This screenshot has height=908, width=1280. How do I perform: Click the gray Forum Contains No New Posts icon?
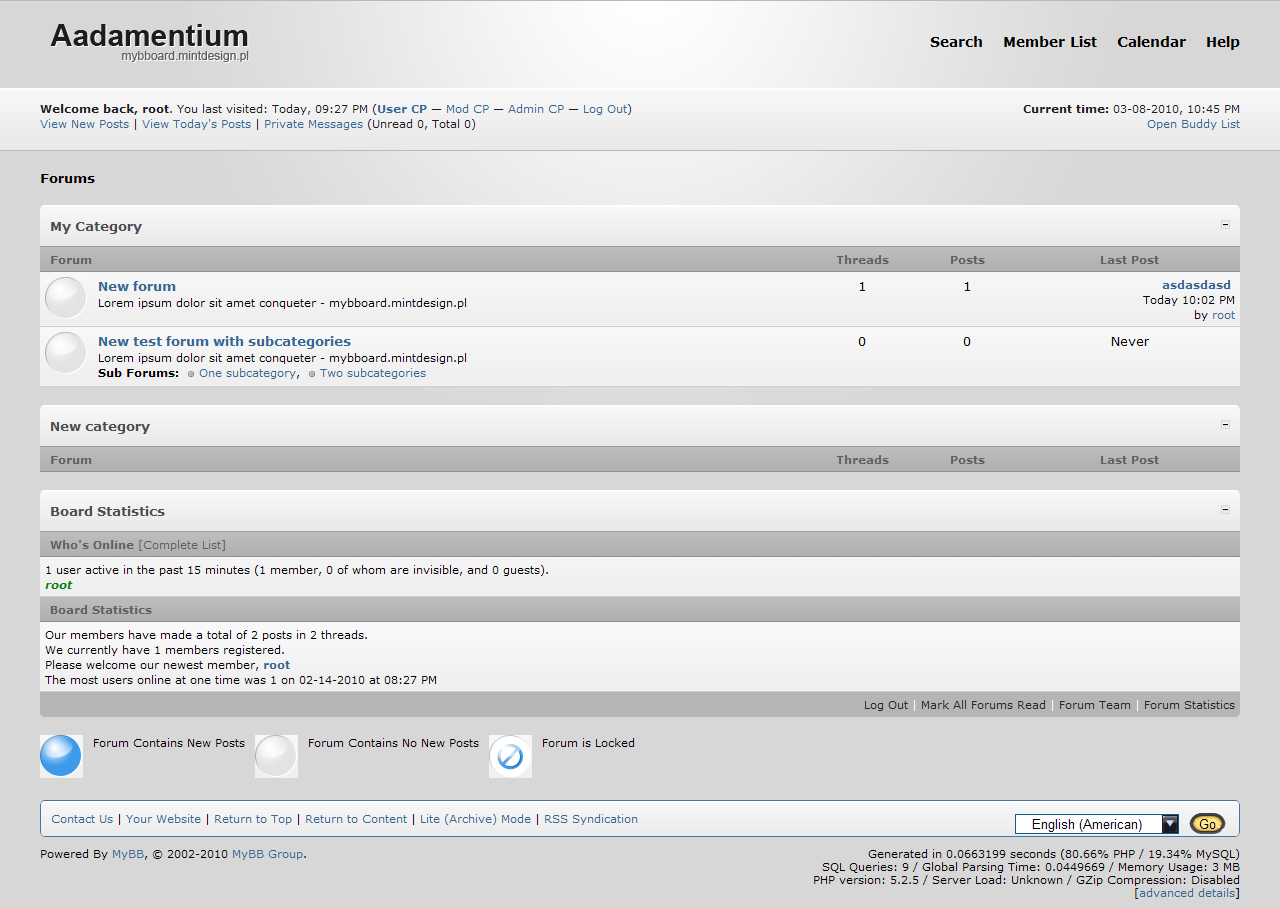pos(276,756)
